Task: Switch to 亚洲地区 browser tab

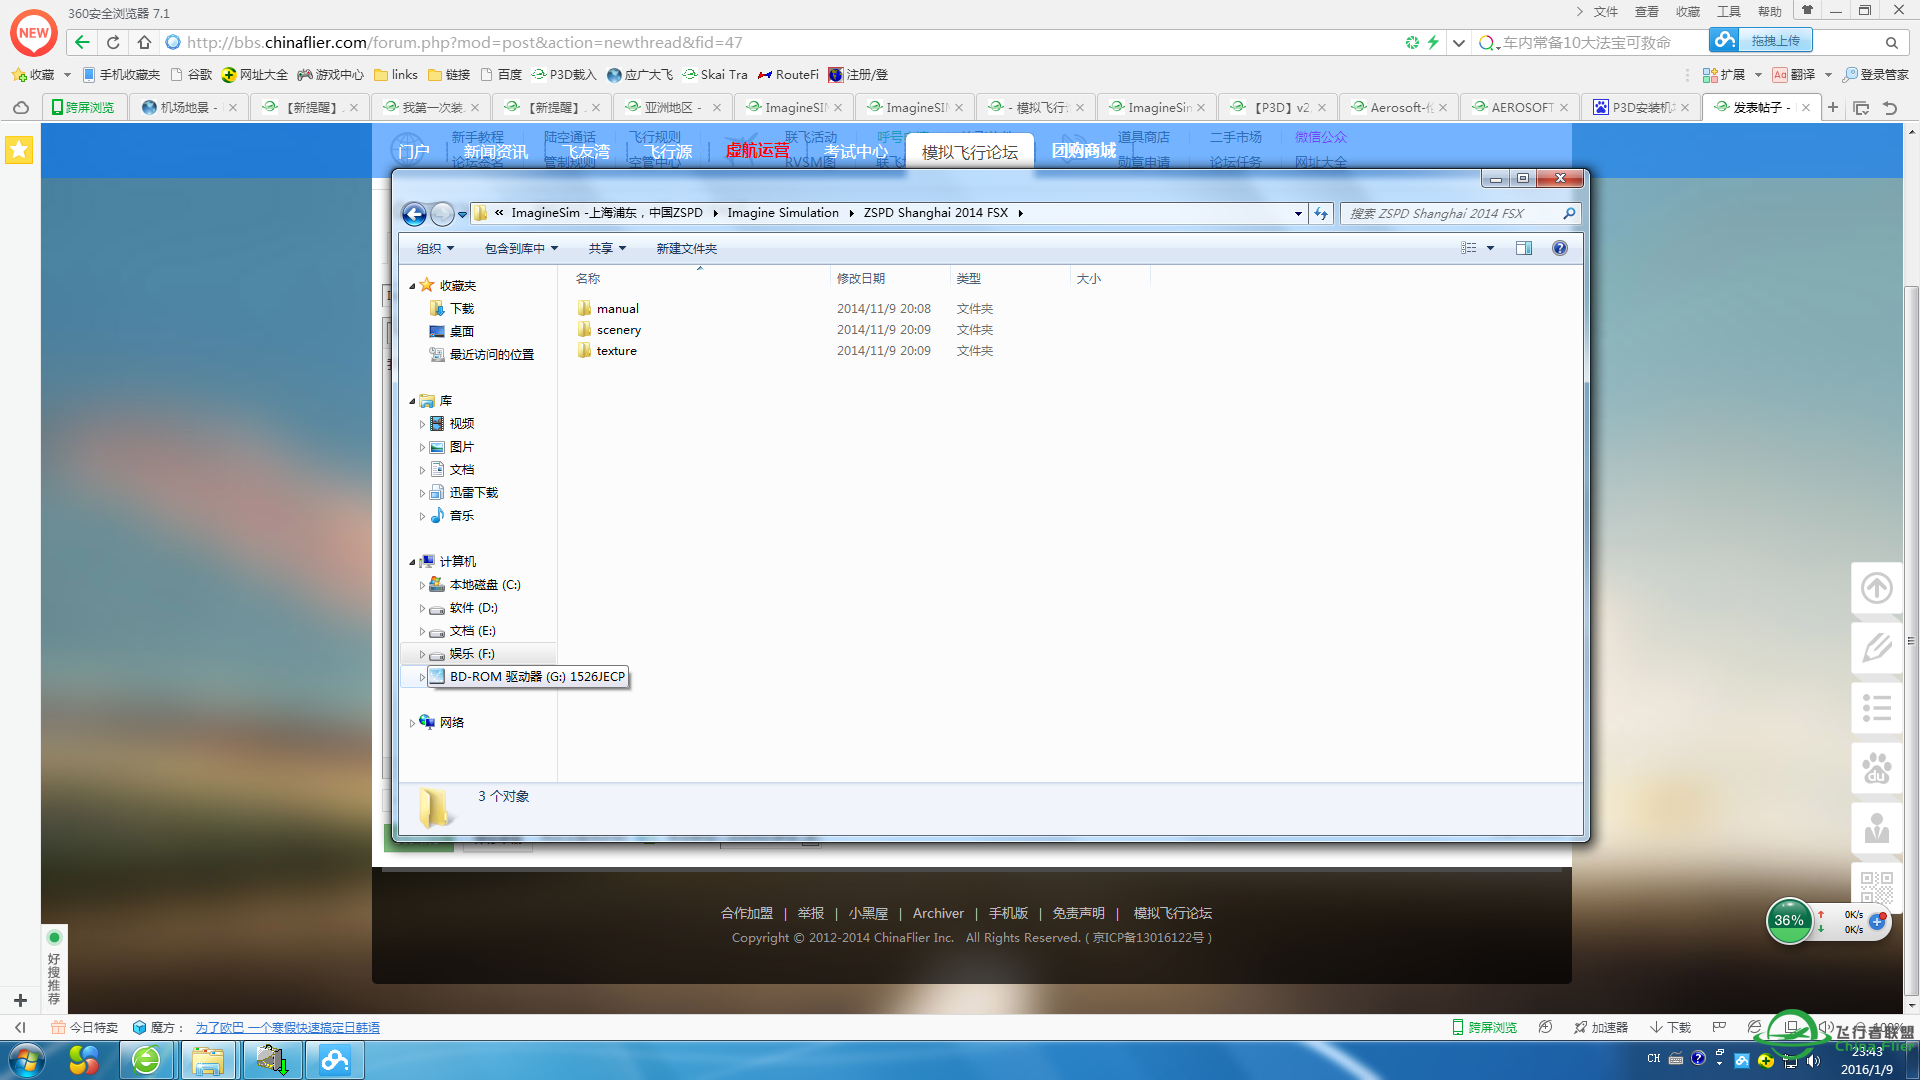Action: 671,107
